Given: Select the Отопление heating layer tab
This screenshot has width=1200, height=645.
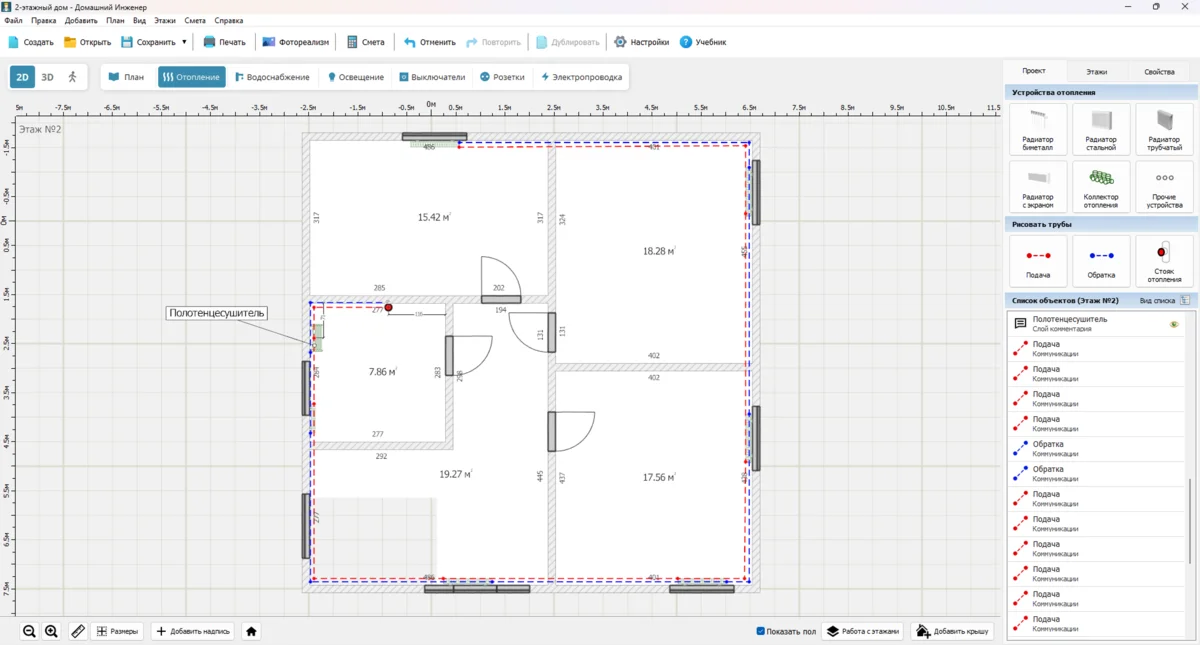Looking at the screenshot, I should 191,77.
